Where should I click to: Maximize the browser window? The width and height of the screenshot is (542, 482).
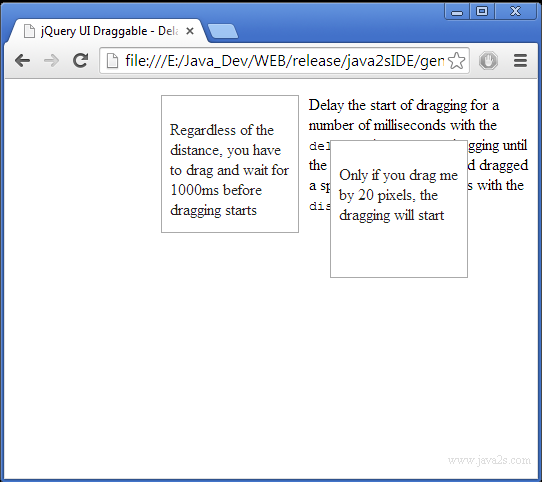(482, 12)
